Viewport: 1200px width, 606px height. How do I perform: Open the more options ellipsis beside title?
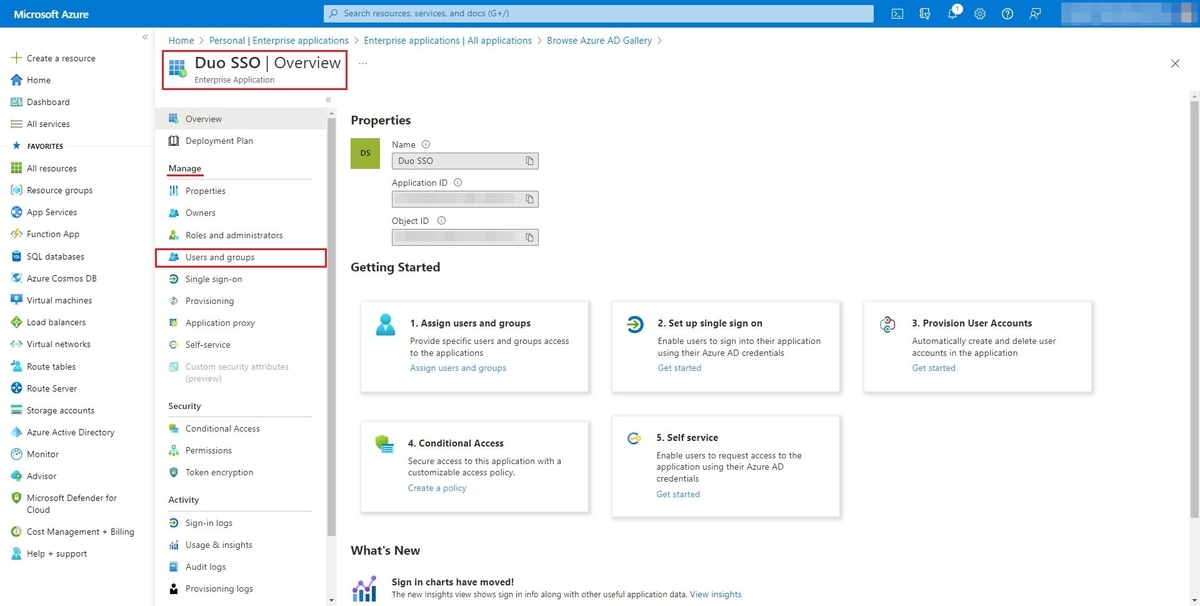click(x=363, y=63)
